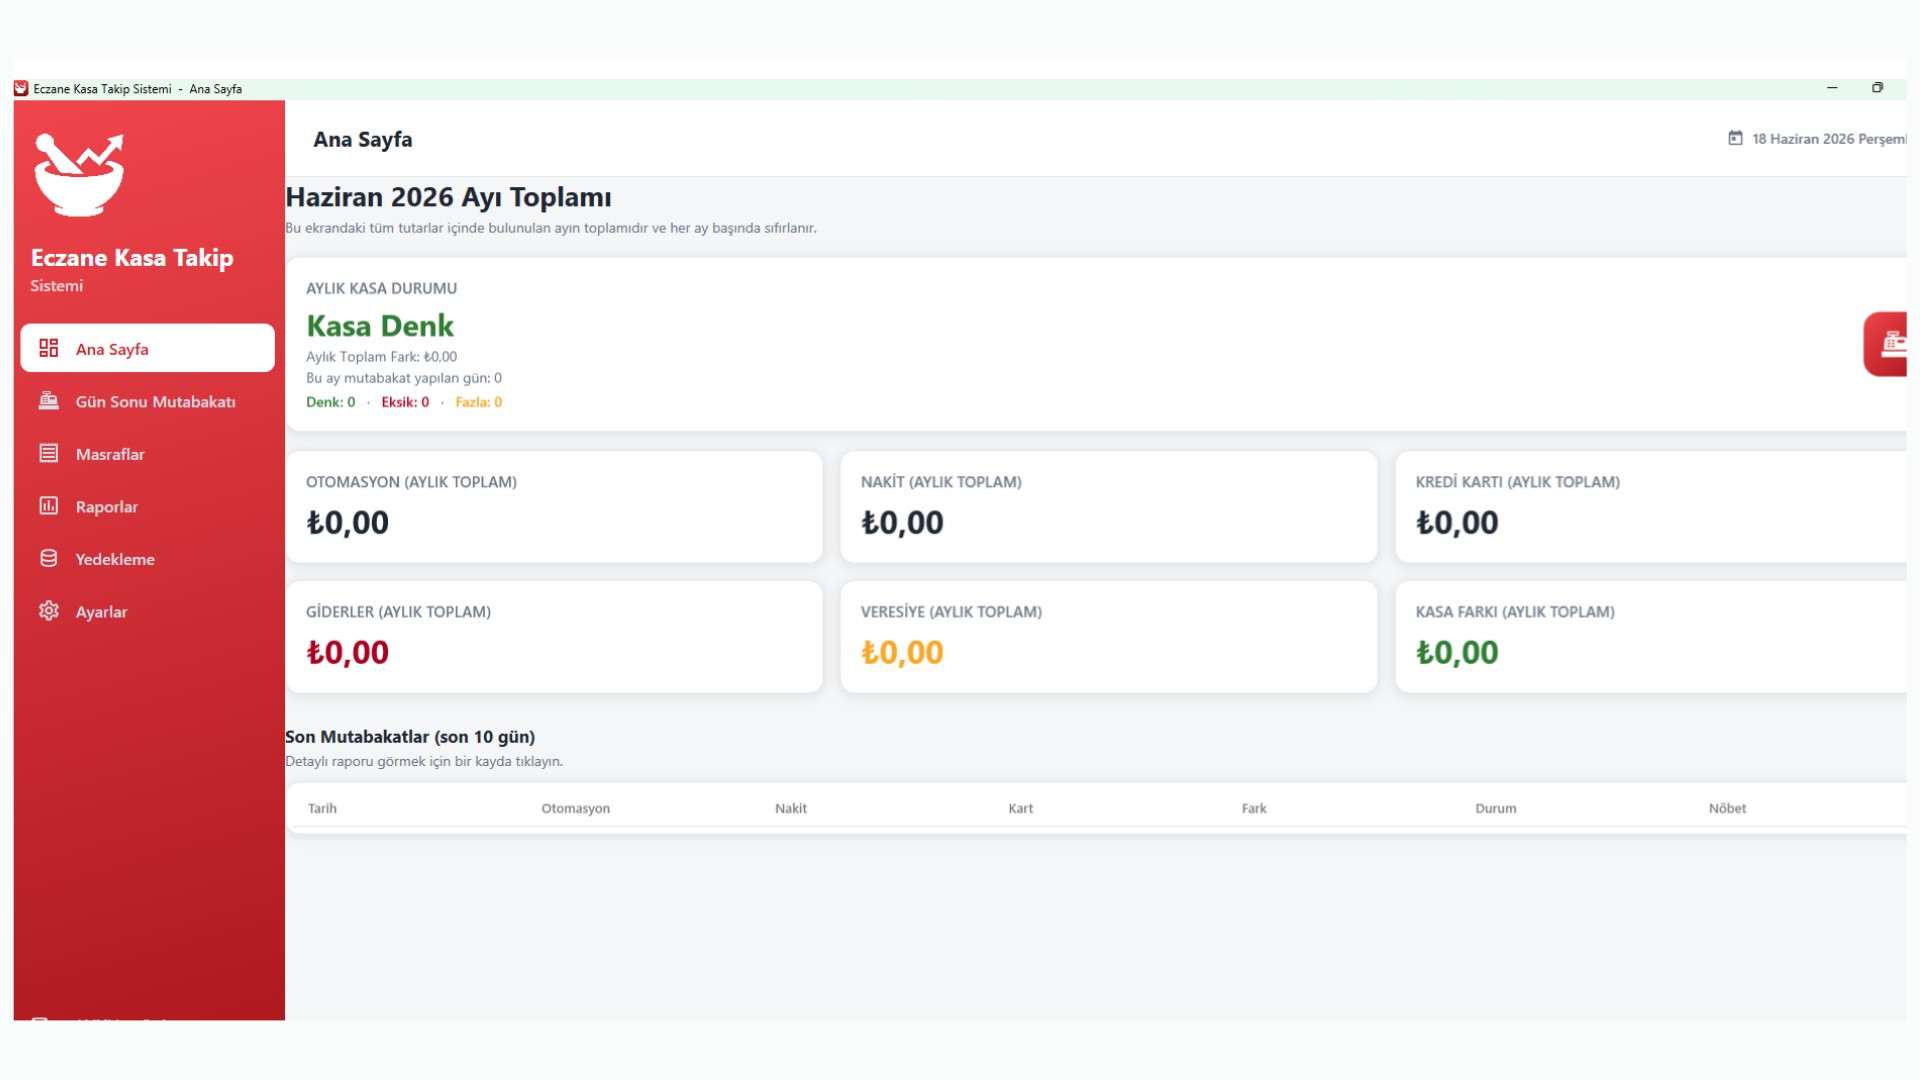1920x1080 pixels.
Task: Click the Kredi Kartı monthly total card
Action: point(1651,507)
